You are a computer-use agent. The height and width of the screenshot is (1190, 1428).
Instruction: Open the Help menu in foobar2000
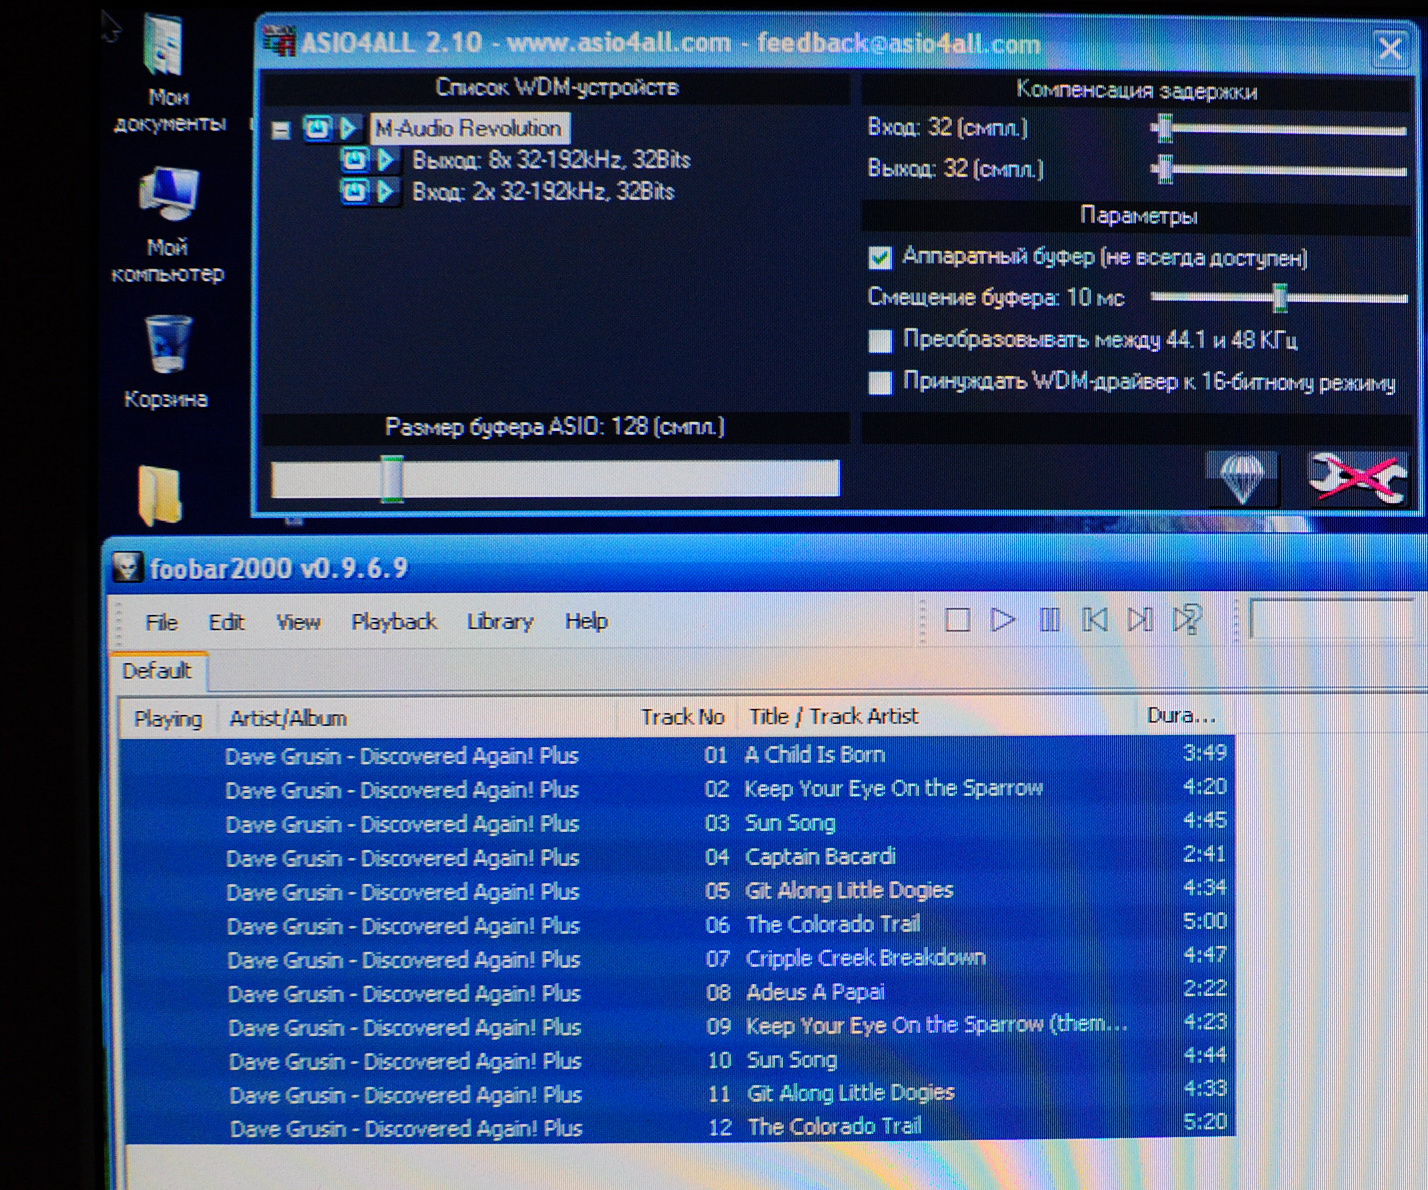coord(586,622)
